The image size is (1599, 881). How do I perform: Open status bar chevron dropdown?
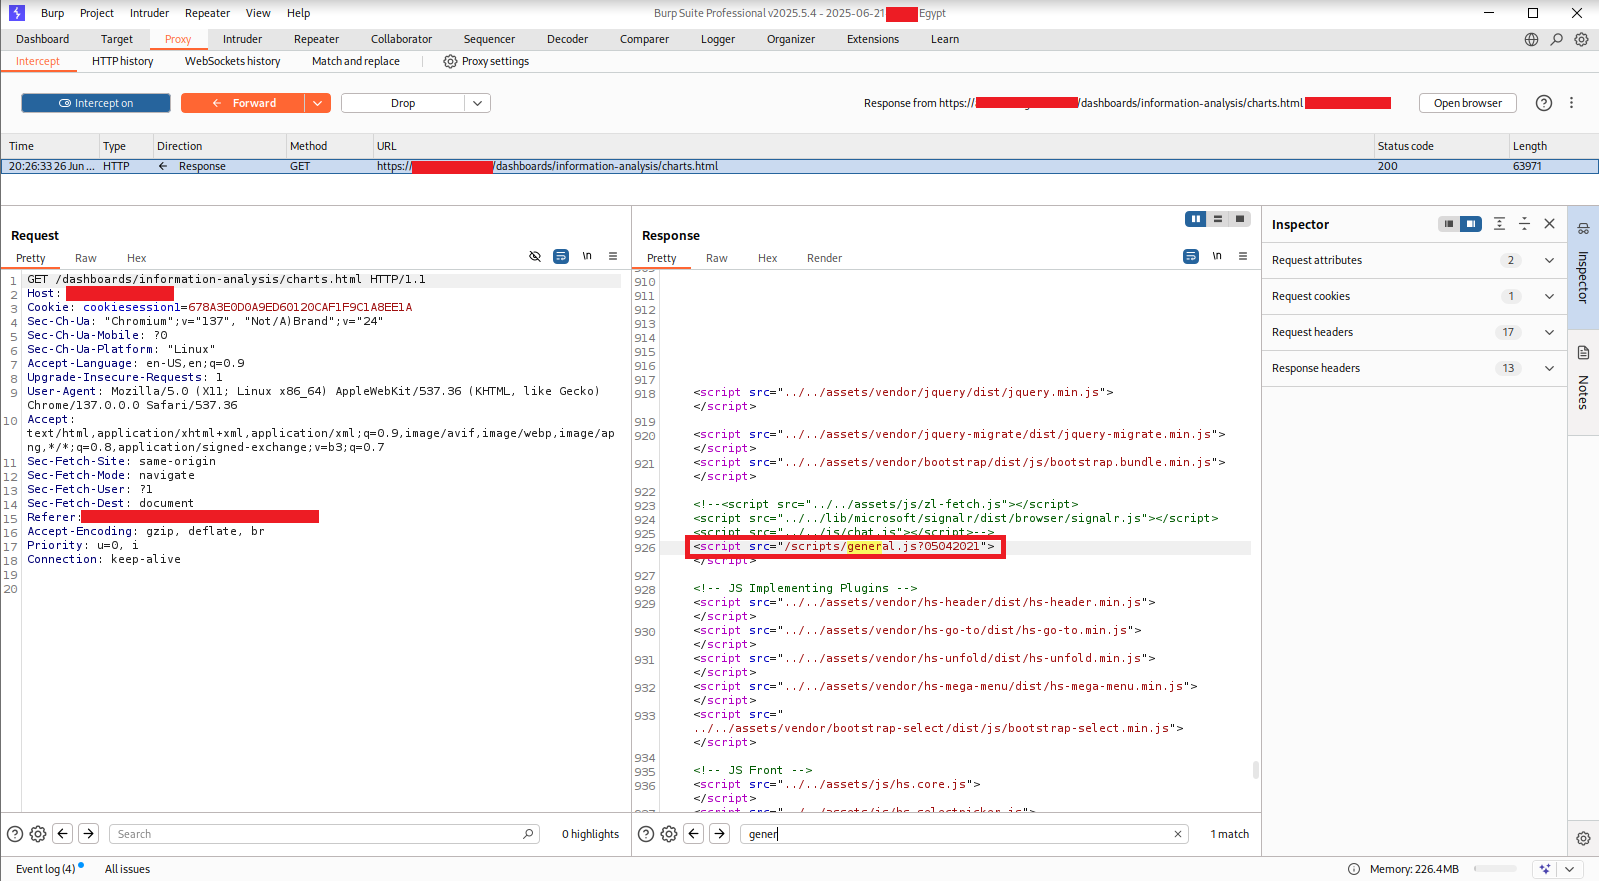tap(1570, 869)
